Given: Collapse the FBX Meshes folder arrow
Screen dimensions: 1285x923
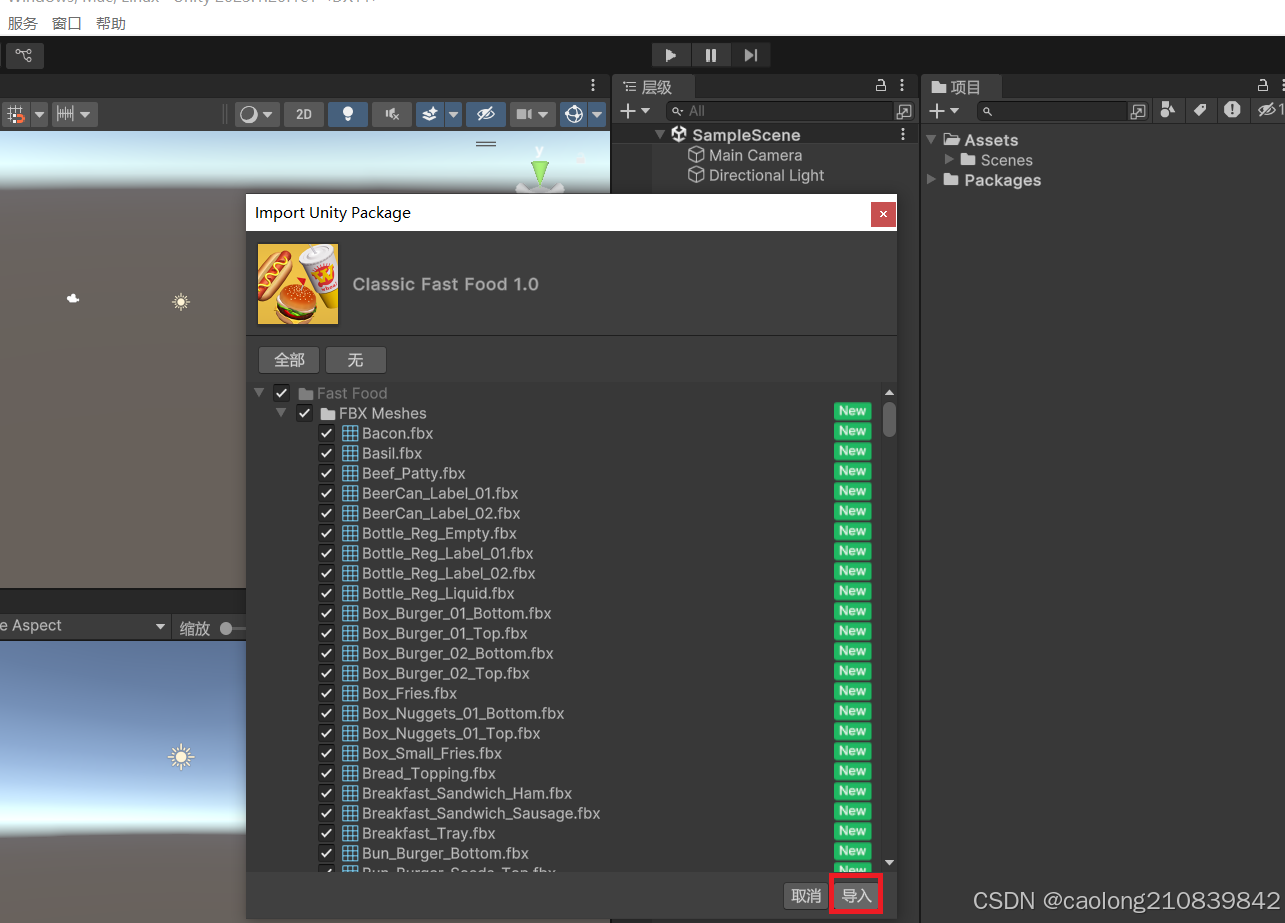Looking at the screenshot, I should 281,413.
